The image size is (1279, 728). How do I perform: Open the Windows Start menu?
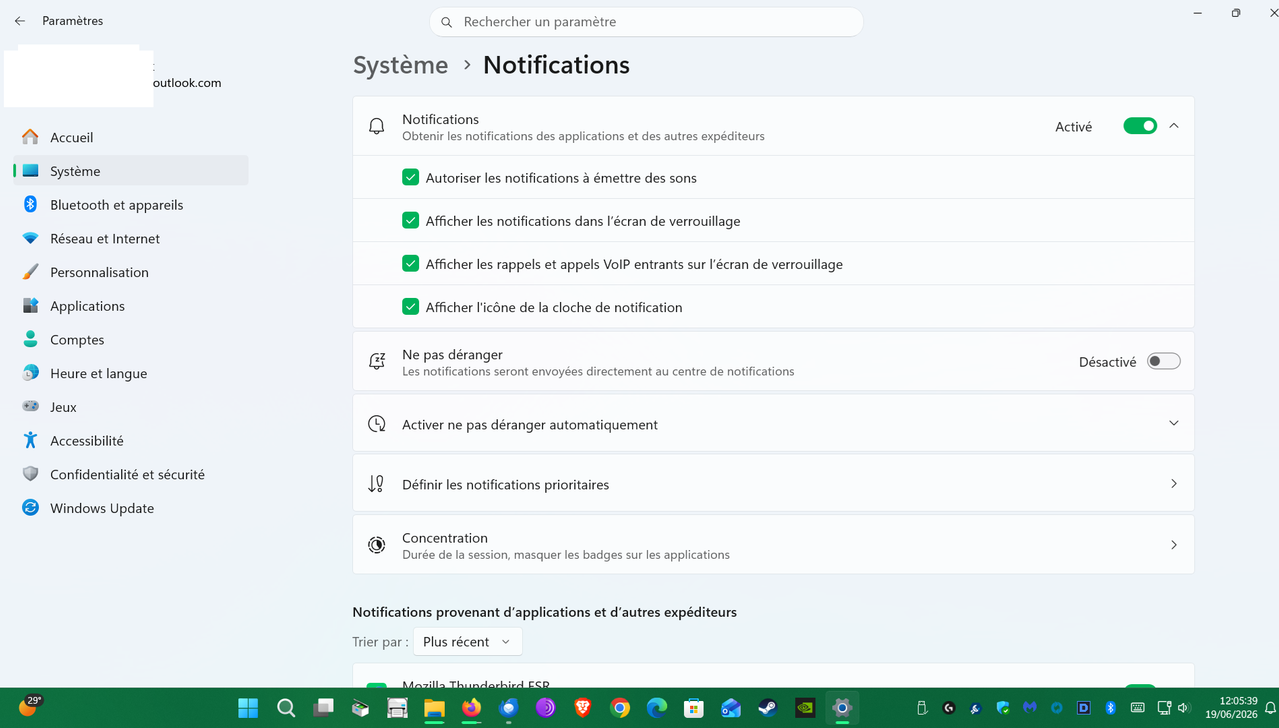(x=248, y=708)
